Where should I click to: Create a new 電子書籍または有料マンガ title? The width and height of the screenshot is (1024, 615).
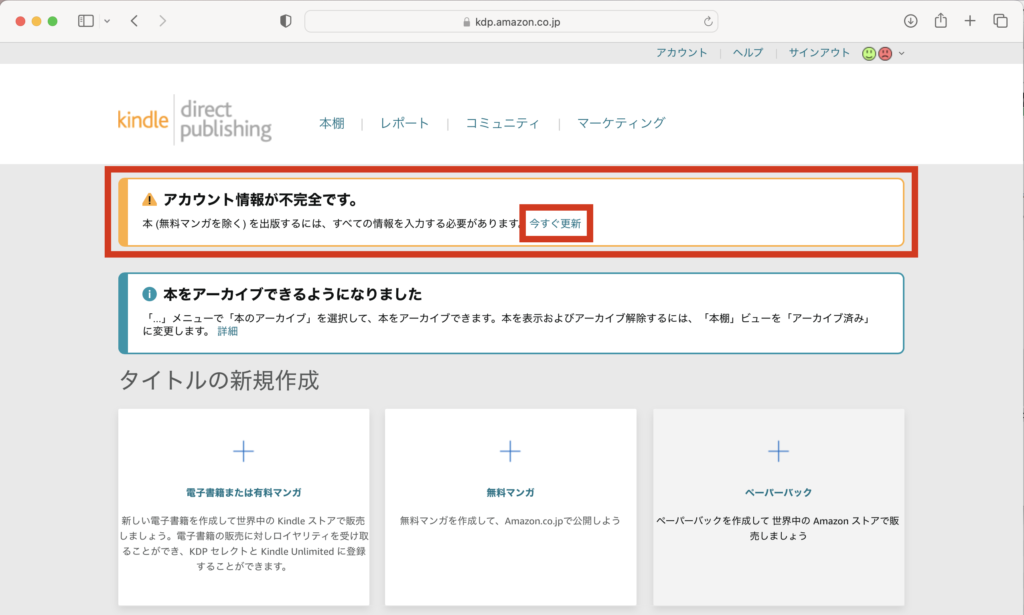pos(243,452)
